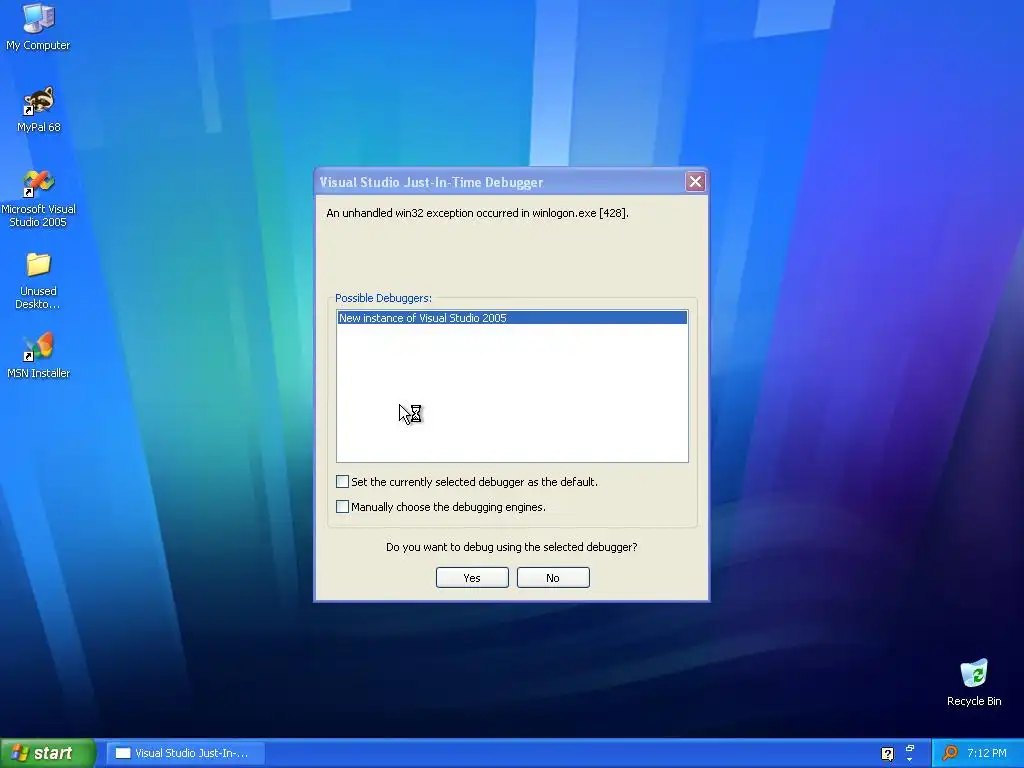
Task: Open the language bar options arrow
Action: (x=910, y=760)
